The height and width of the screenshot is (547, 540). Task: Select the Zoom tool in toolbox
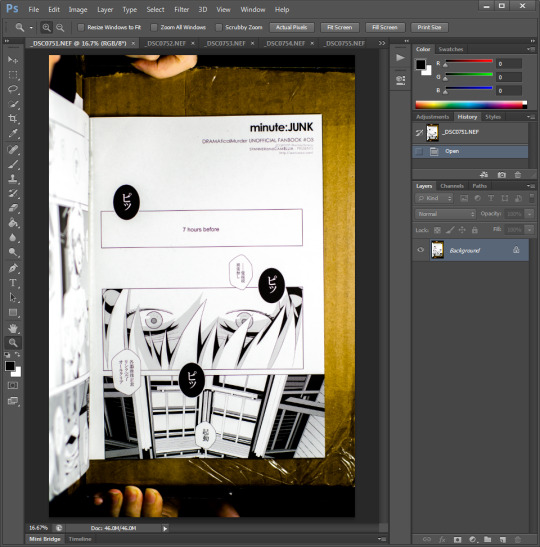coord(13,343)
